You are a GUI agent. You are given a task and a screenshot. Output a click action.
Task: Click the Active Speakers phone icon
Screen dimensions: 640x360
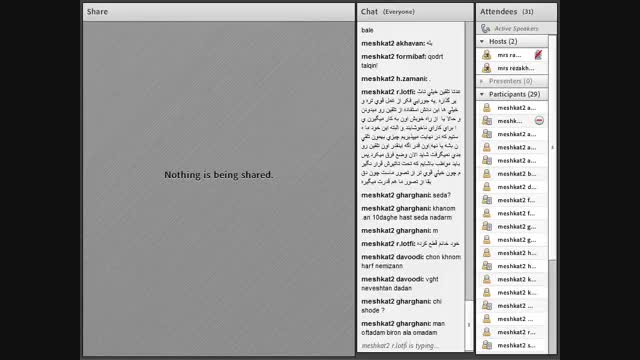pyautogui.click(x=485, y=29)
